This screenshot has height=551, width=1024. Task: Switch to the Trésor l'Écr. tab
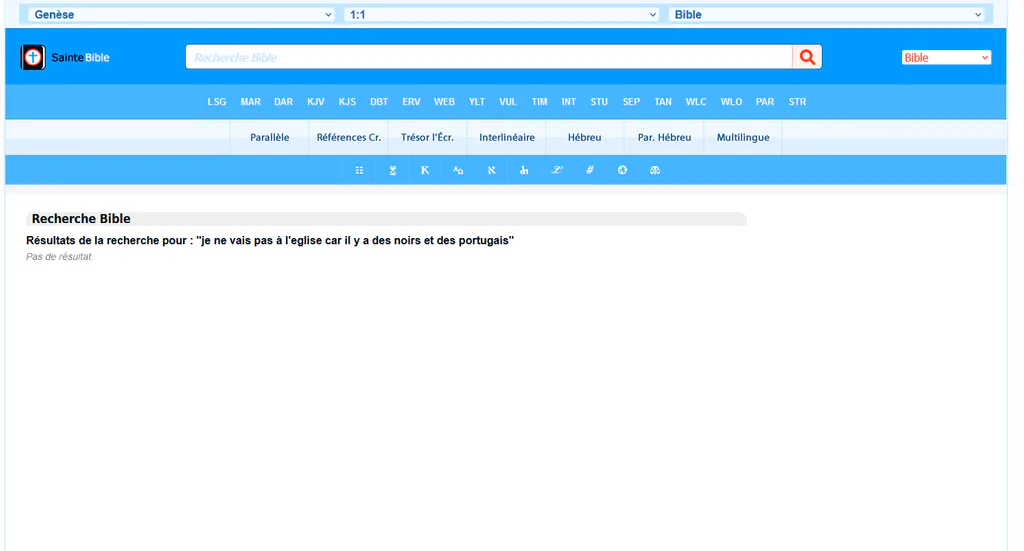pos(427,137)
